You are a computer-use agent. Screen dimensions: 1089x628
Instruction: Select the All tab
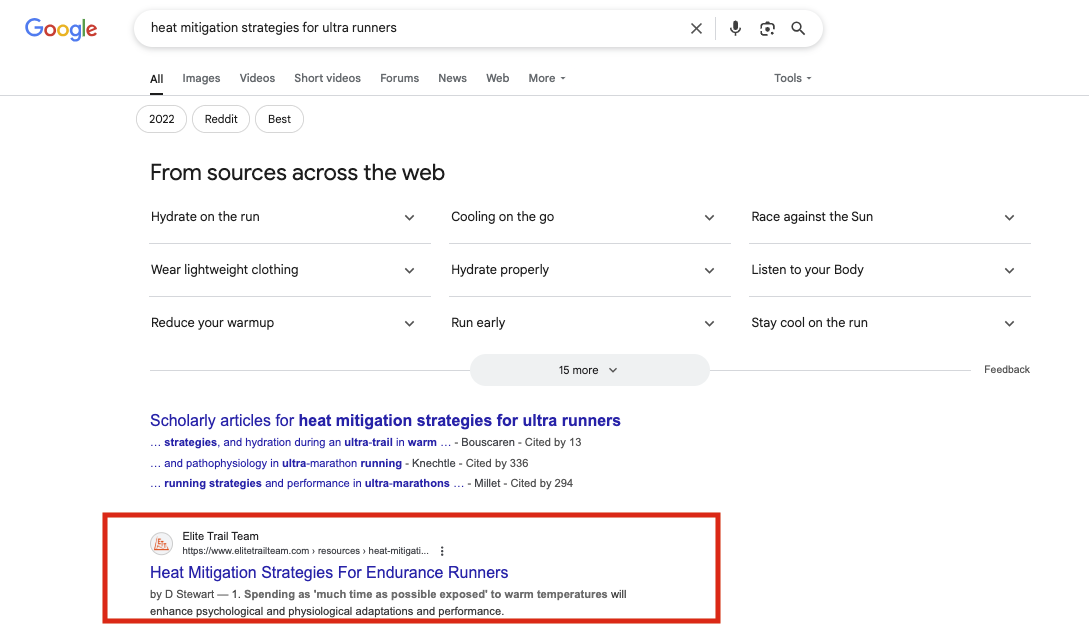[x=157, y=79]
